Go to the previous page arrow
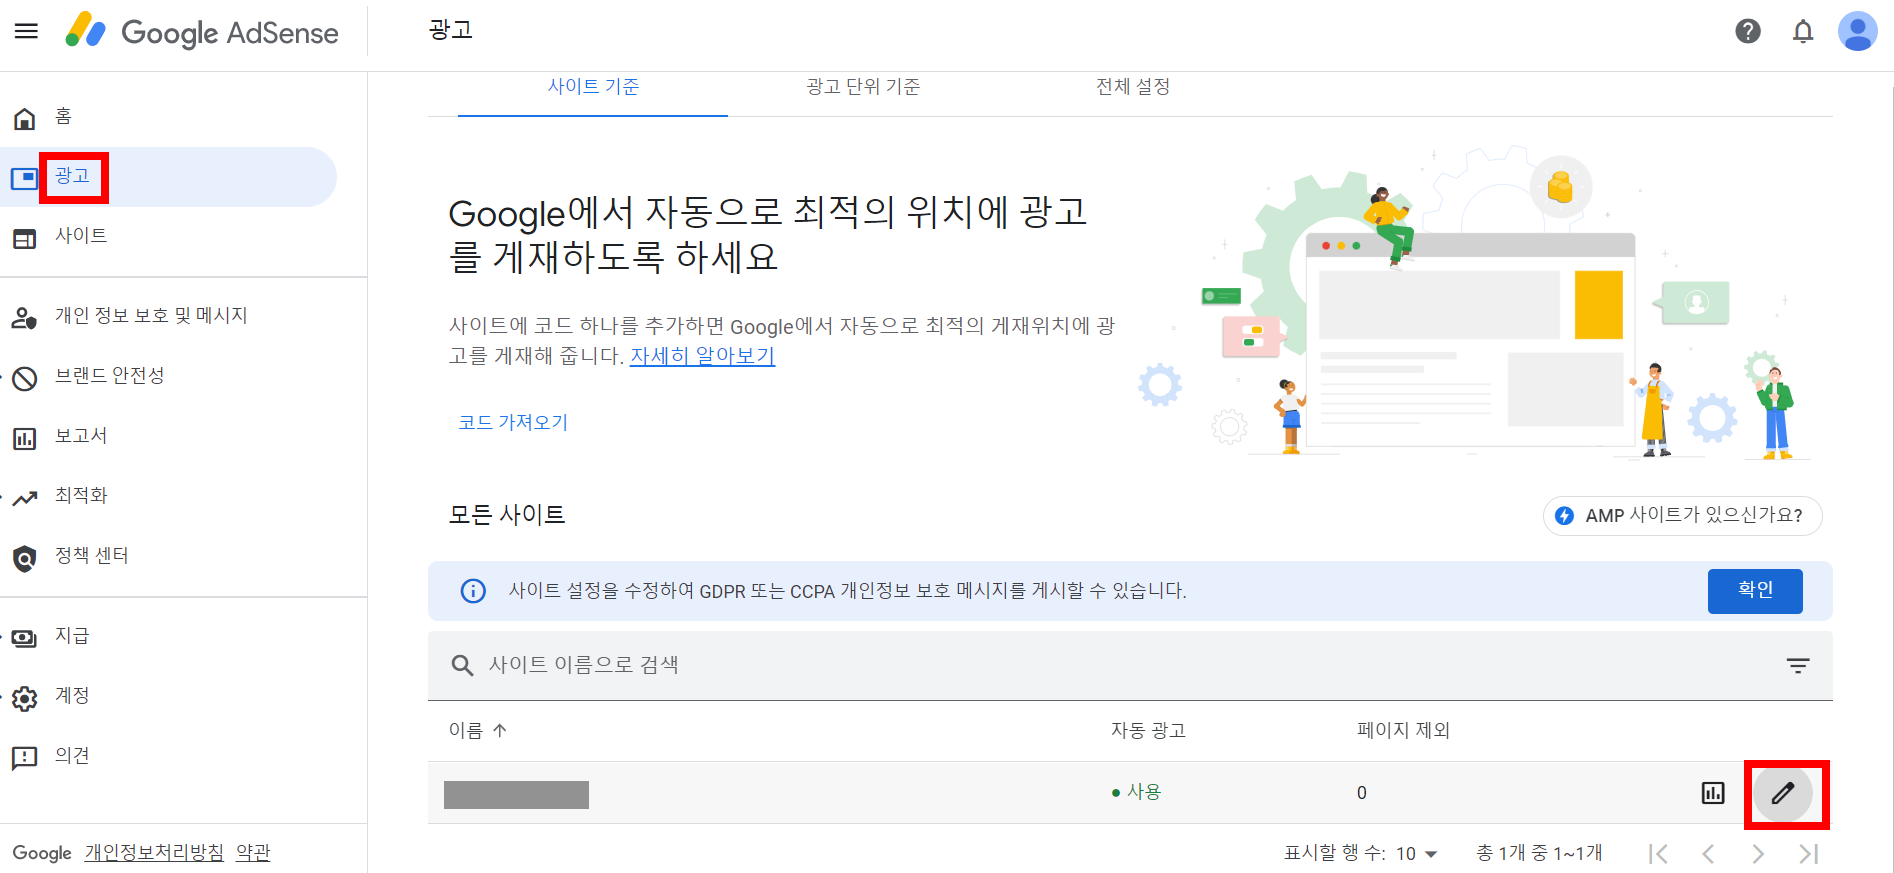Screen dimensions: 1894x873 (x=1708, y=853)
